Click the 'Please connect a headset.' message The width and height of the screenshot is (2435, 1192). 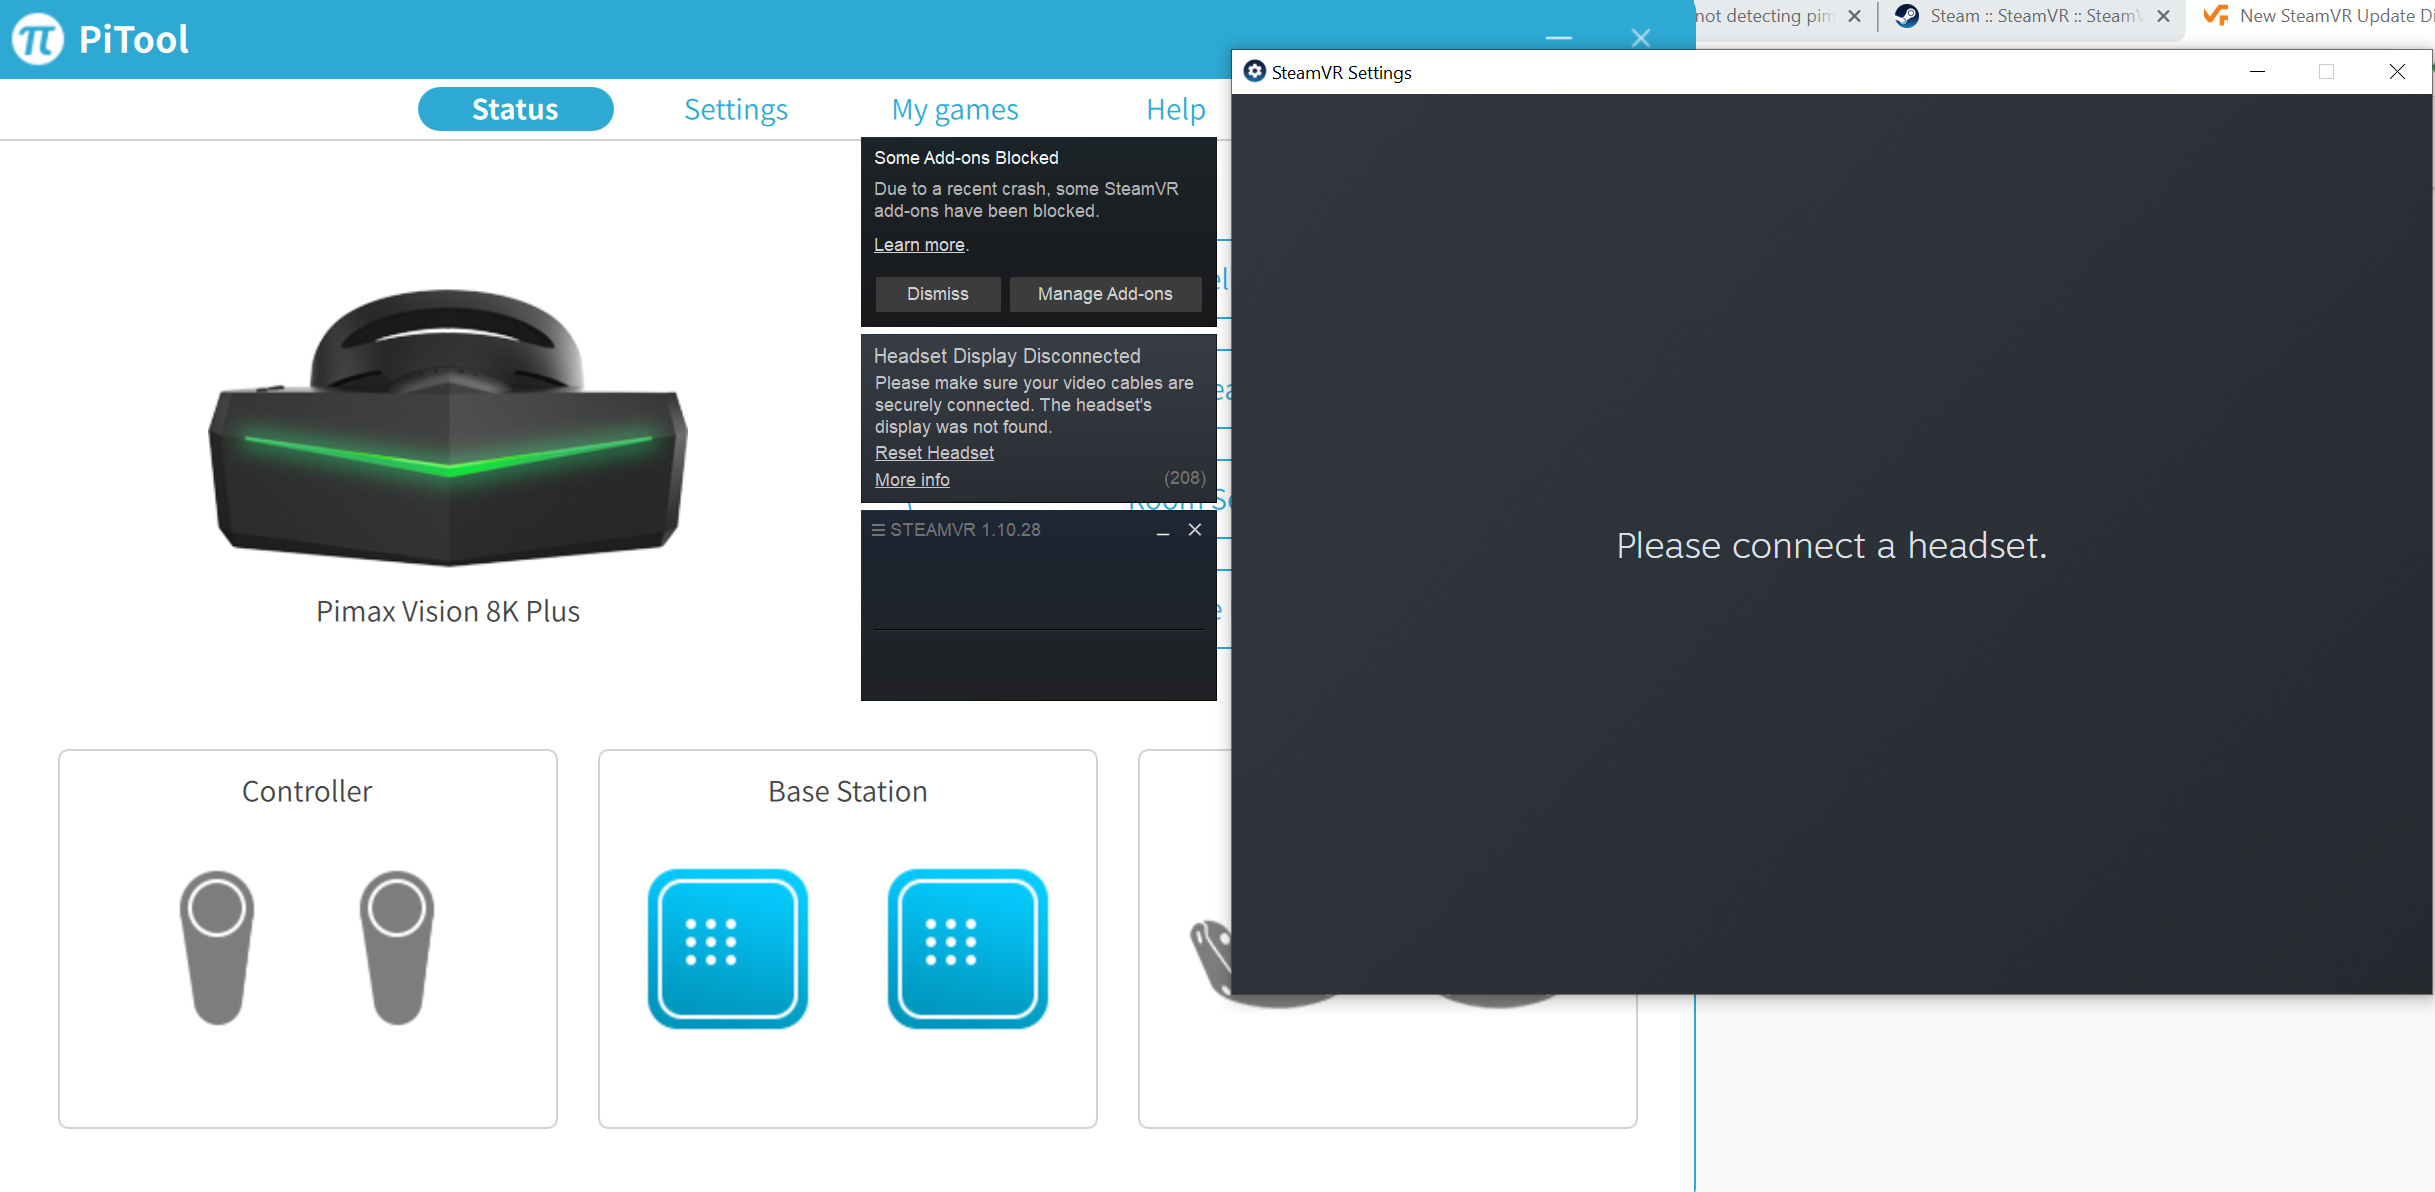1832,546
